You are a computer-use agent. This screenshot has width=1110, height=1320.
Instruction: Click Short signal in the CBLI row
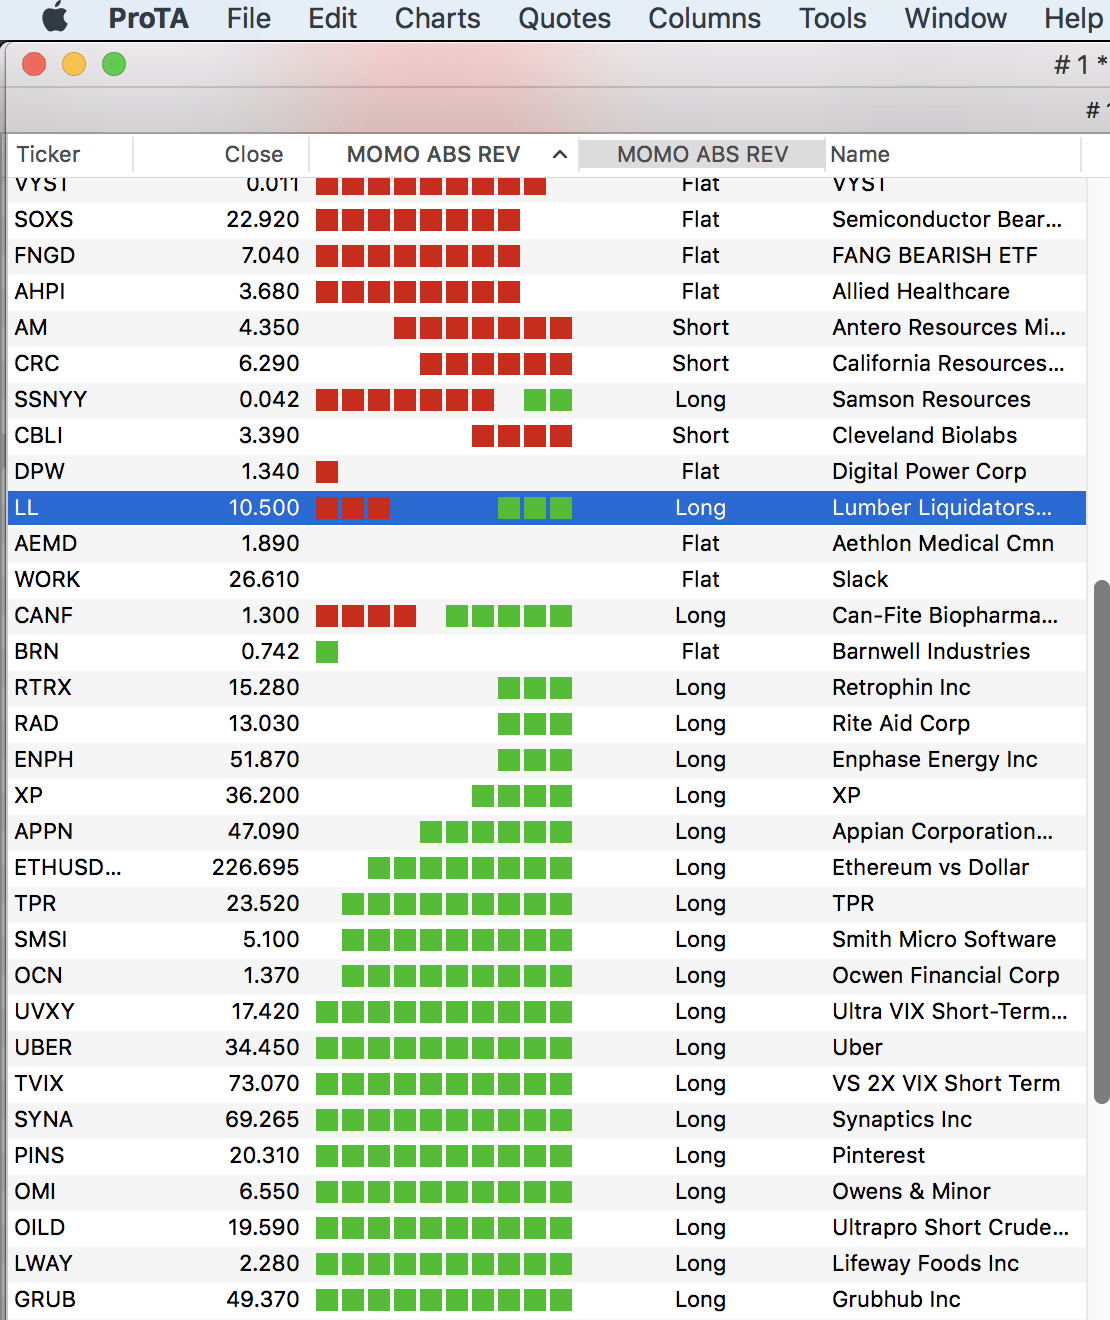click(x=700, y=436)
